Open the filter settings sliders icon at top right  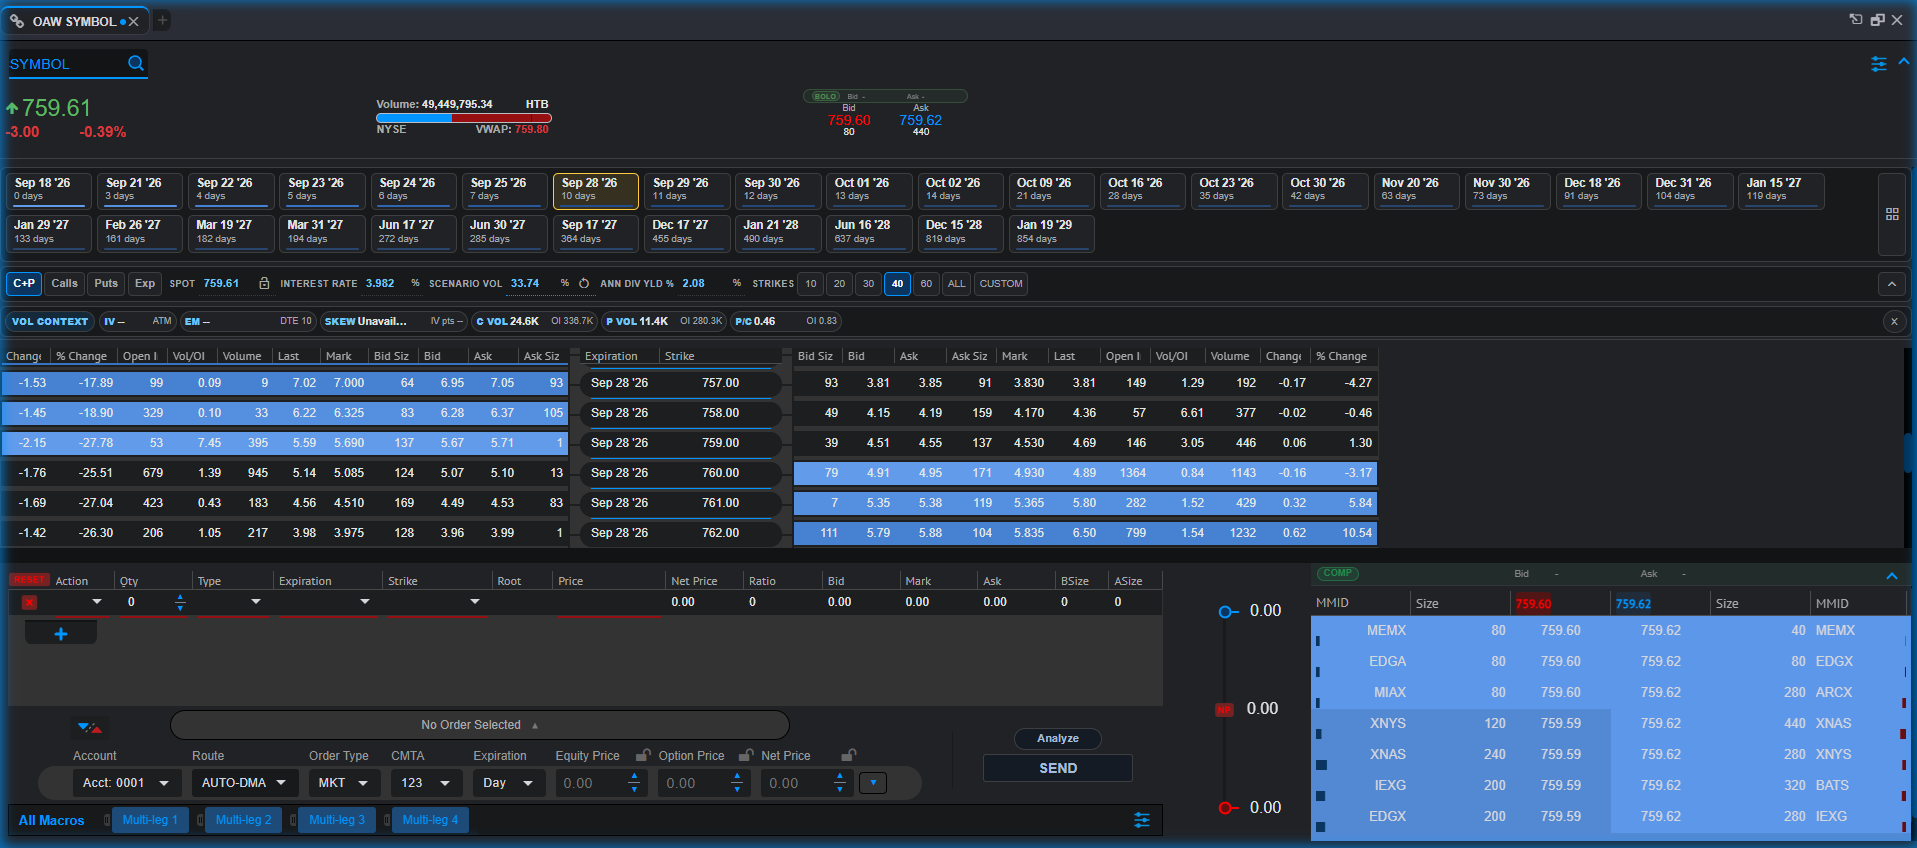1879,64
